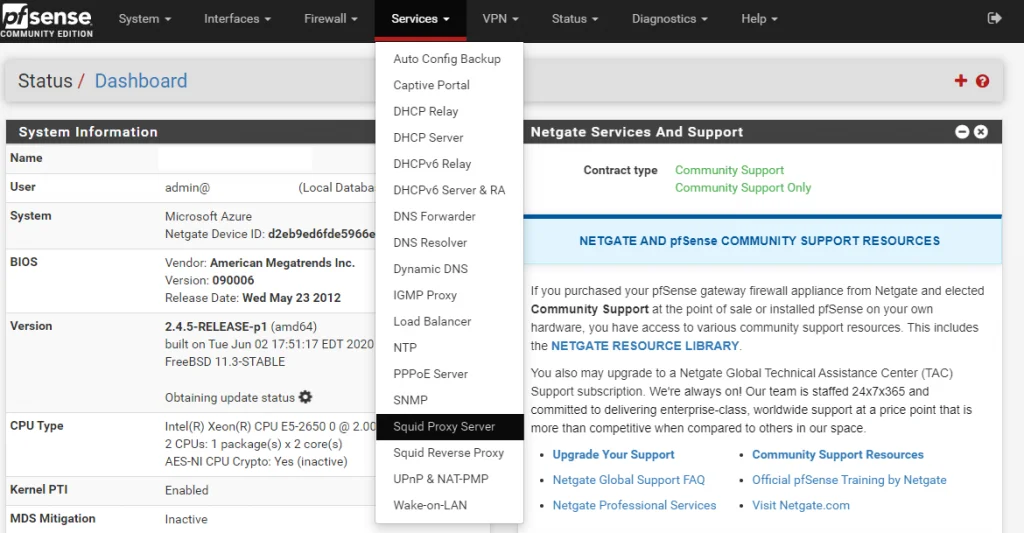Open Official pfSense Training by Netgate link
This screenshot has width=1024, height=533.
tap(849, 480)
